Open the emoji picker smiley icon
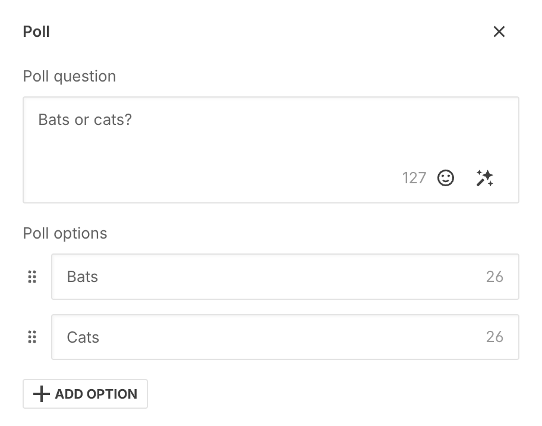 [x=446, y=178]
